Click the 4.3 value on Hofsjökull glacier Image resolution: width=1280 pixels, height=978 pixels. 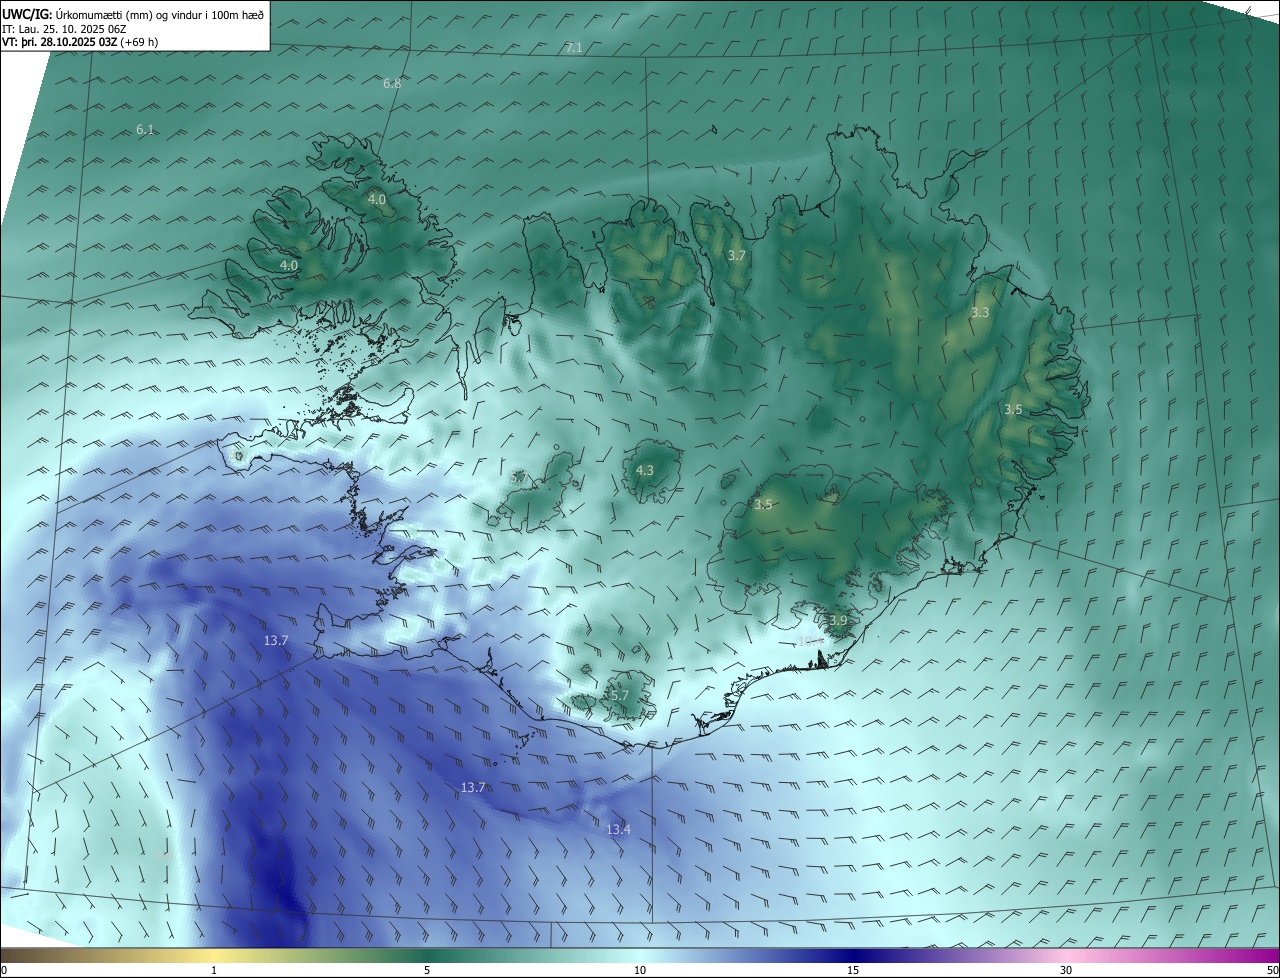point(645,471)
